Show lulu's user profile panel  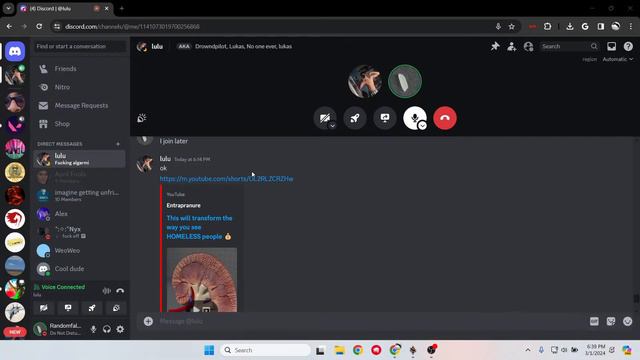[x=529, y=47]
